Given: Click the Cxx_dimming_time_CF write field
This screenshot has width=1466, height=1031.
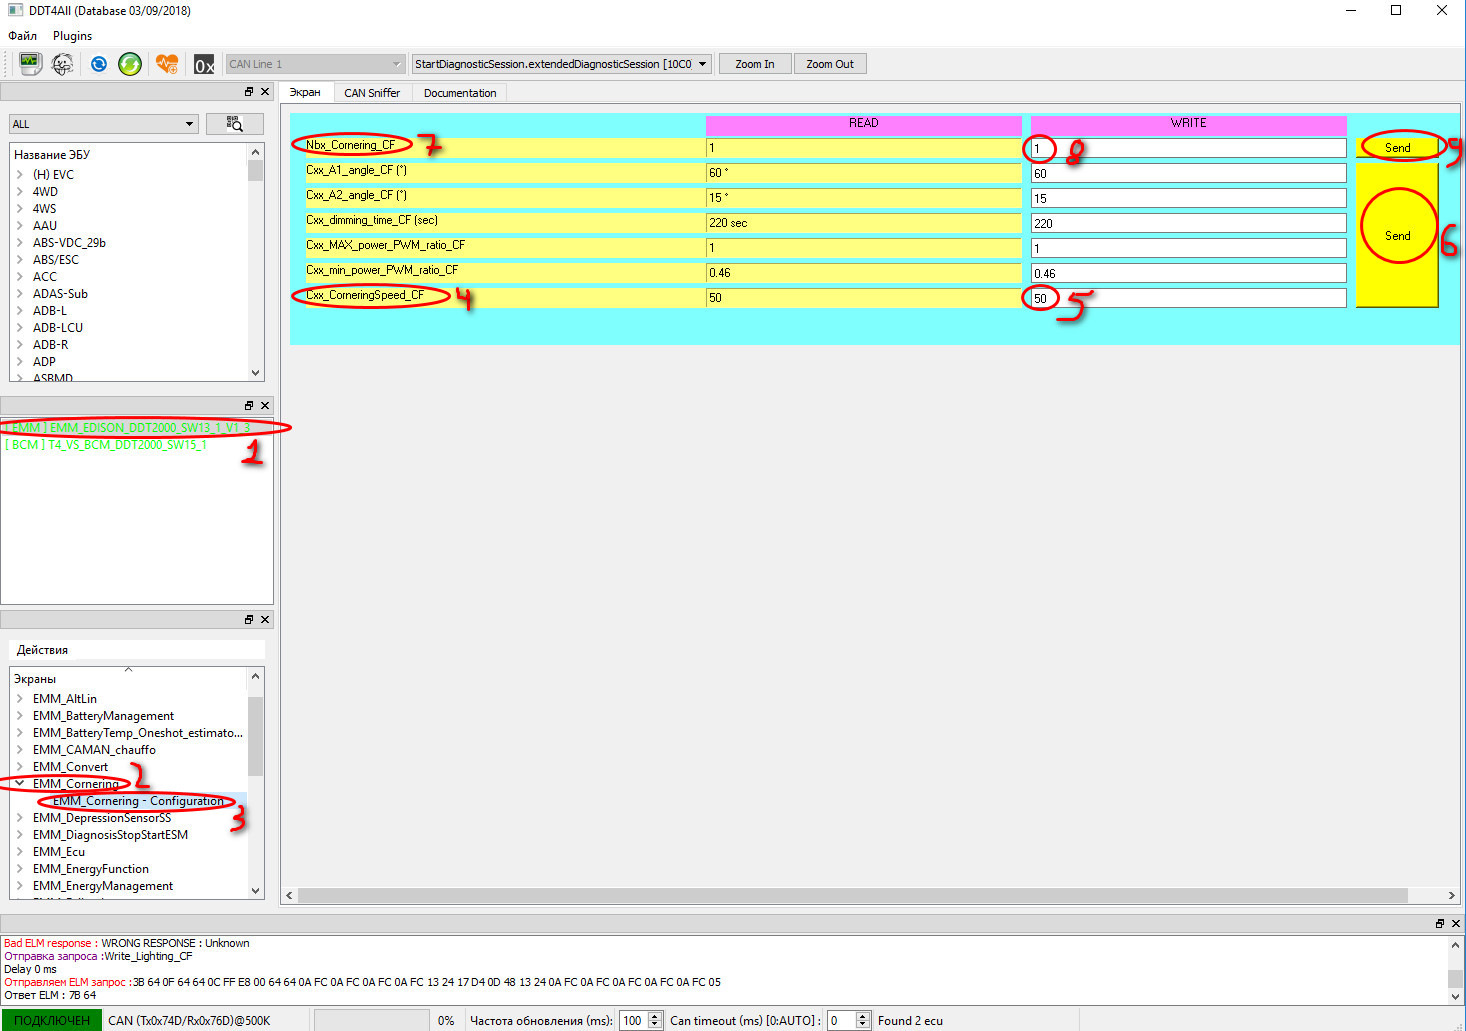Looking at the screenshot, I should tap(1188, 223).
